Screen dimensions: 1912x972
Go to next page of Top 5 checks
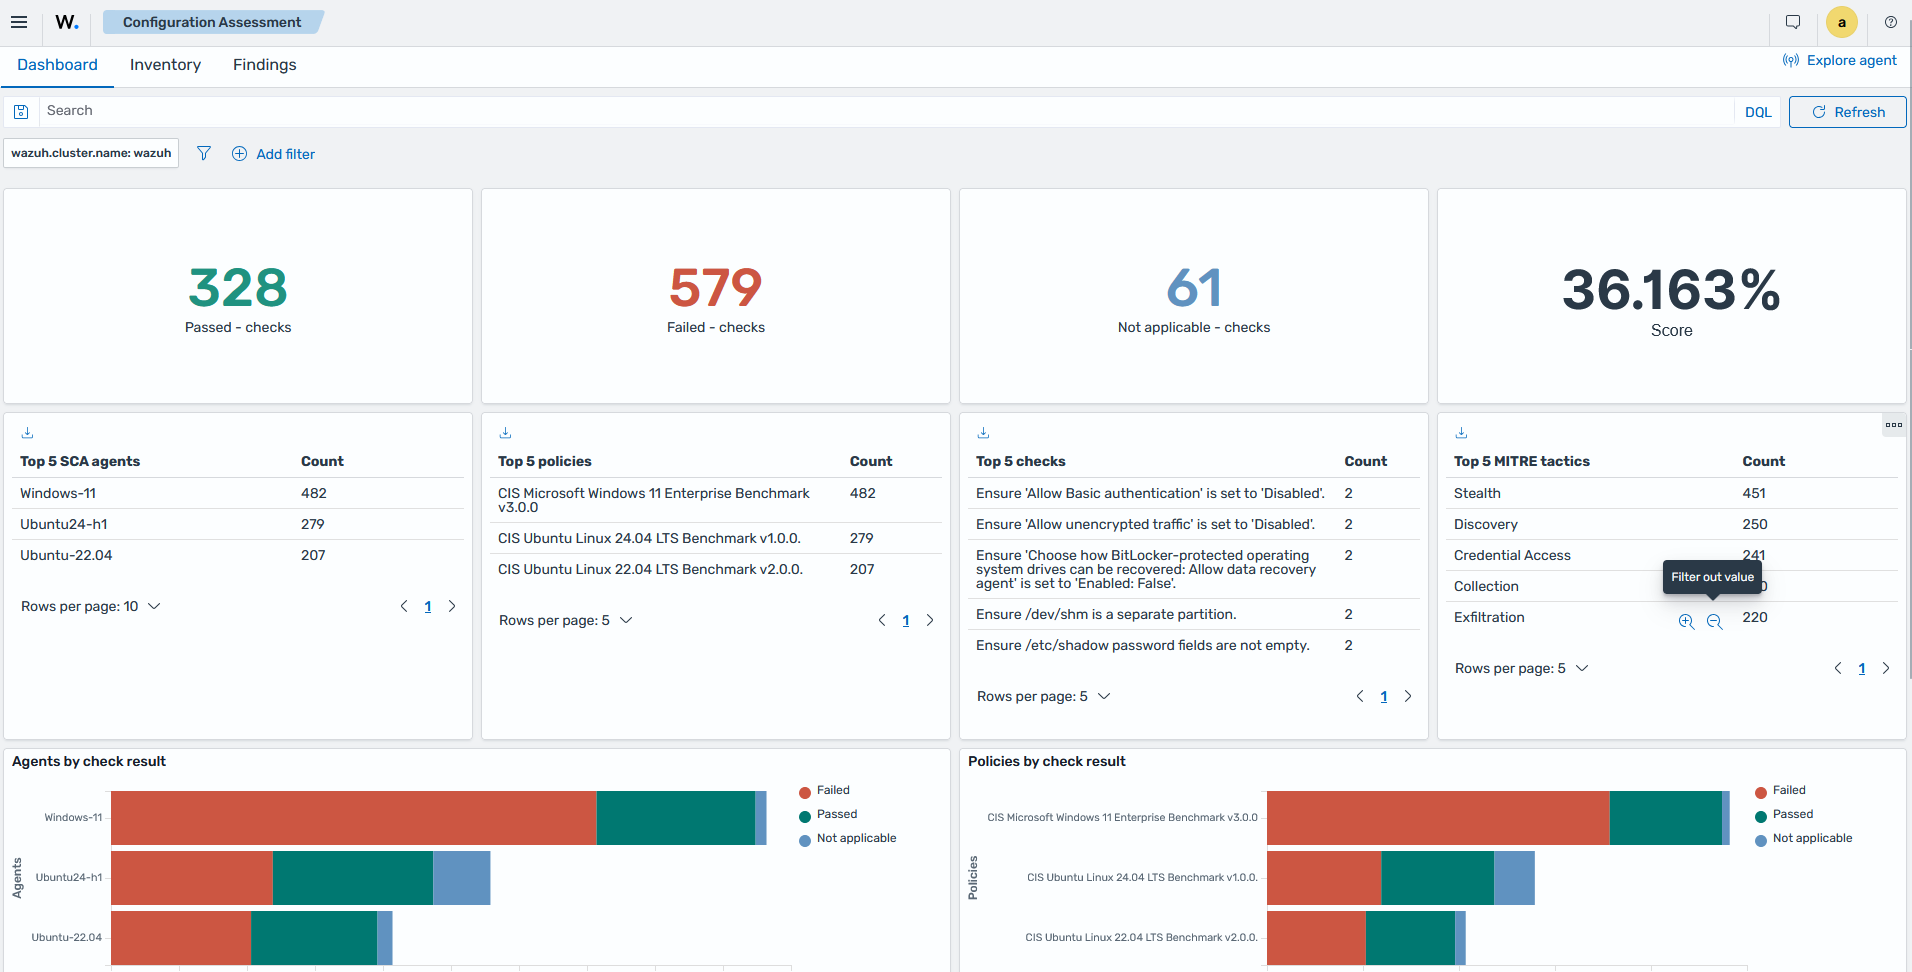point(1408,696)
